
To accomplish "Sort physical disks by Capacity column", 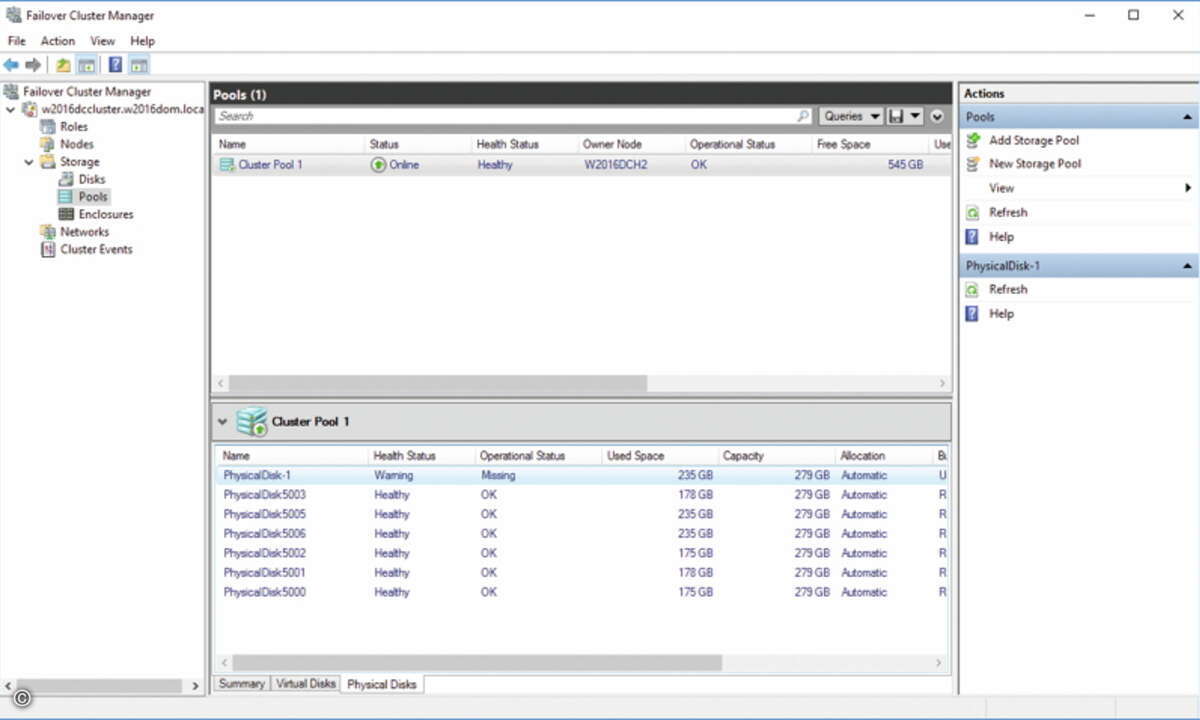I will [x=776, y=456].
